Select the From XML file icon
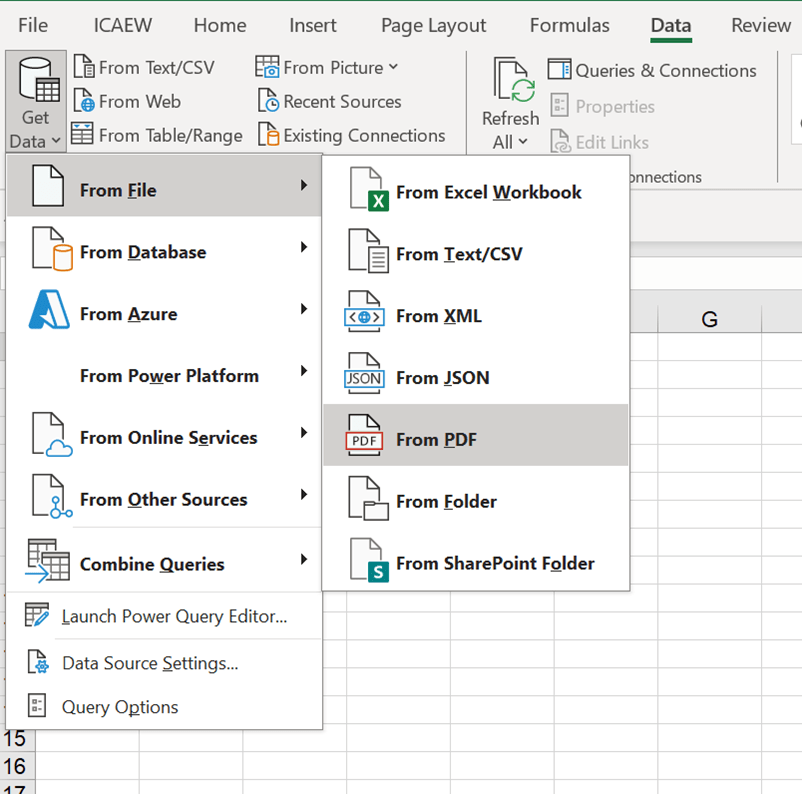The width and height of the screenshot is (802, 794). click(x=364, y=316)
